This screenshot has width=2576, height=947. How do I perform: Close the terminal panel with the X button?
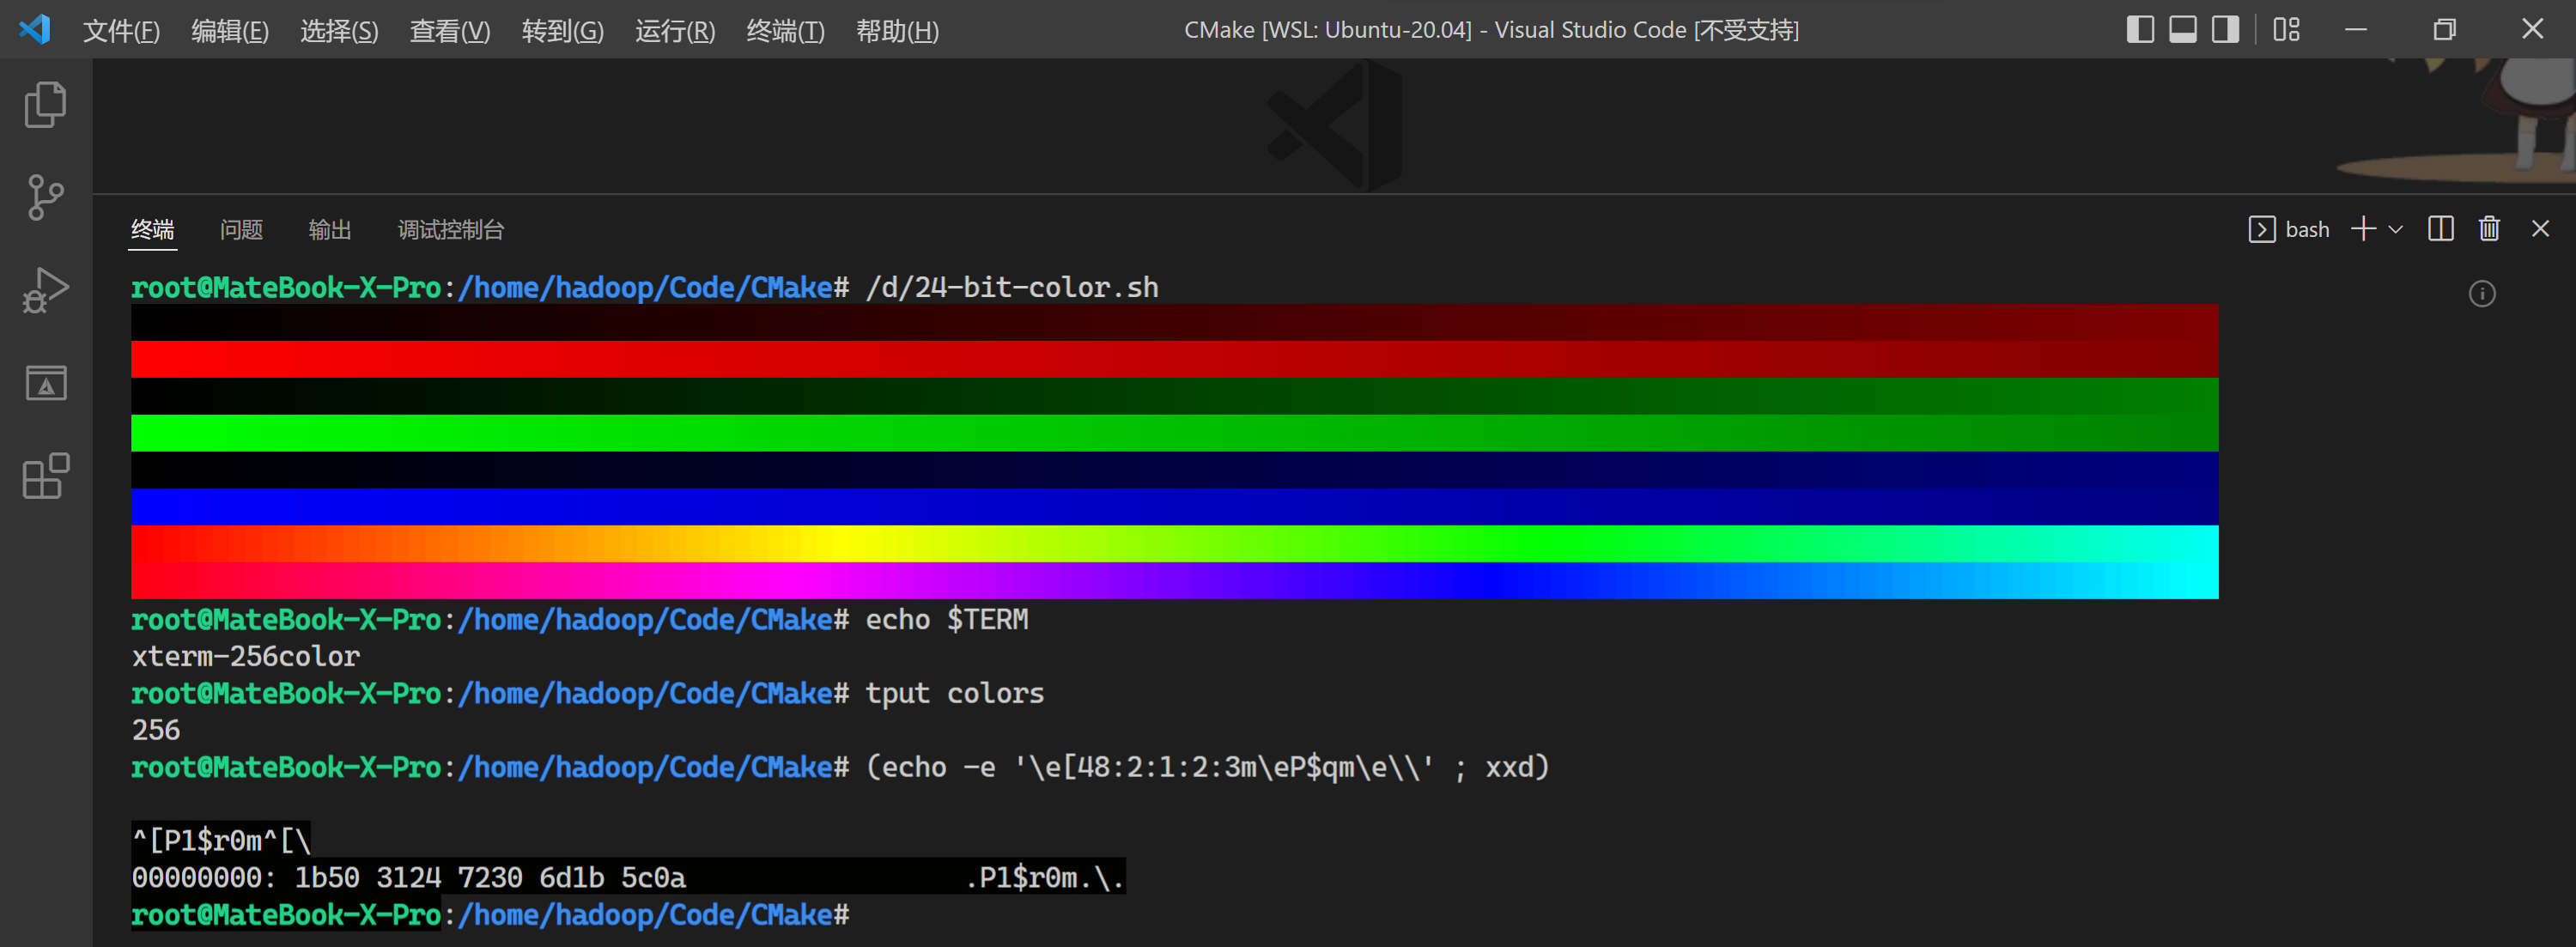pos(2540,228)
